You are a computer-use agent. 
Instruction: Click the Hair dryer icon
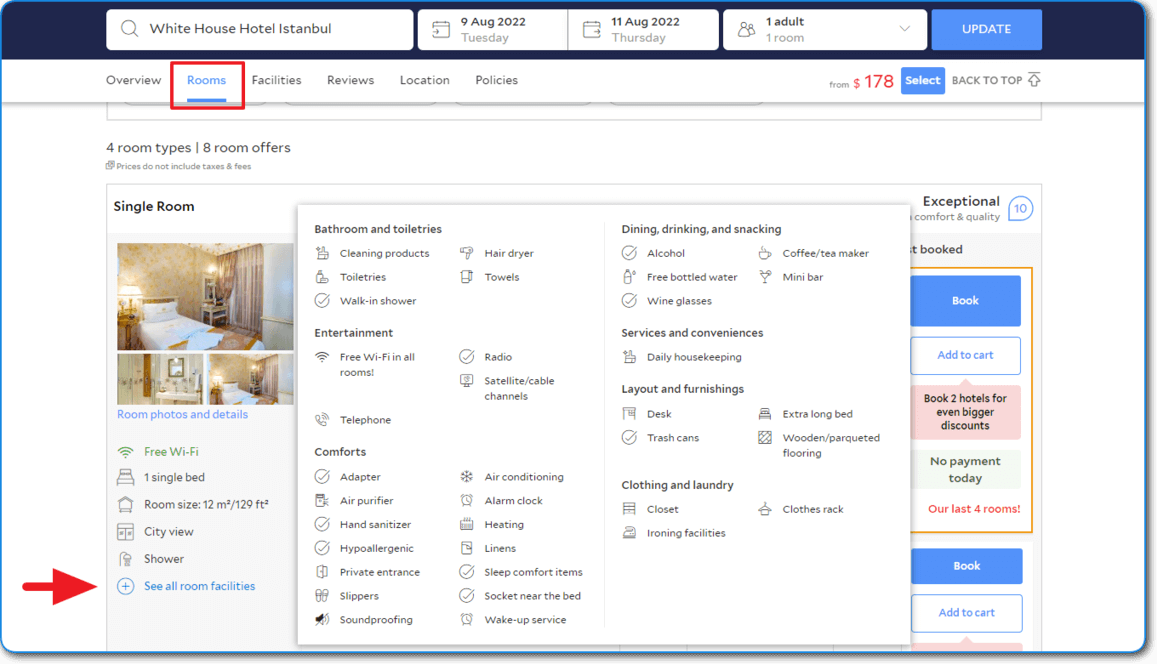pyautogui.click(x=466, y=253)
